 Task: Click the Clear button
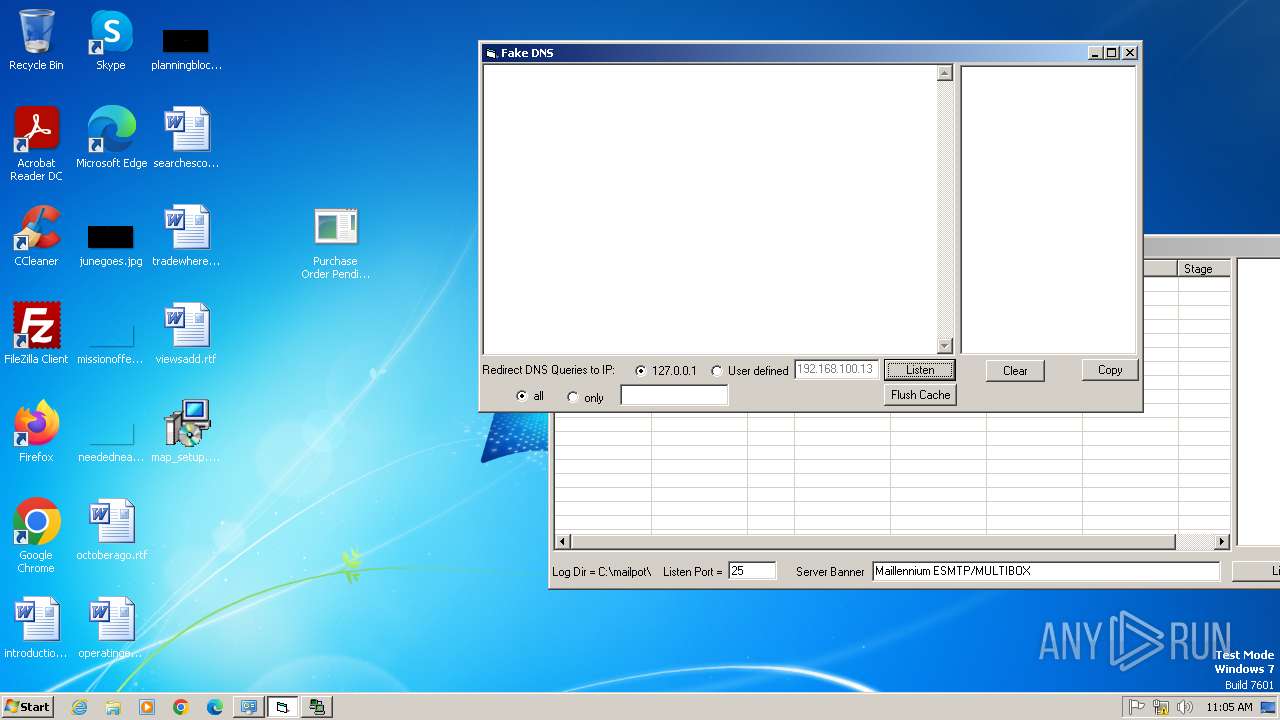click(1015, 370)
